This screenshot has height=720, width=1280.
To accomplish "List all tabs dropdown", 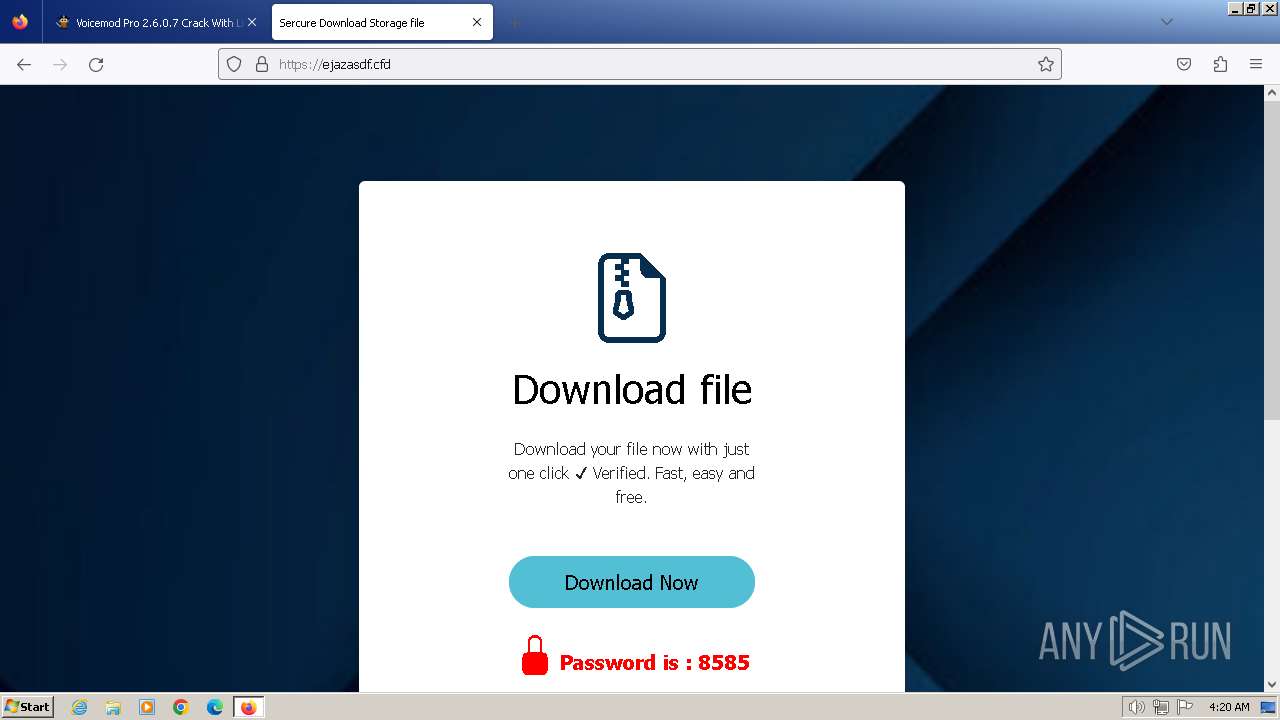I will [x=1167, y=22].
